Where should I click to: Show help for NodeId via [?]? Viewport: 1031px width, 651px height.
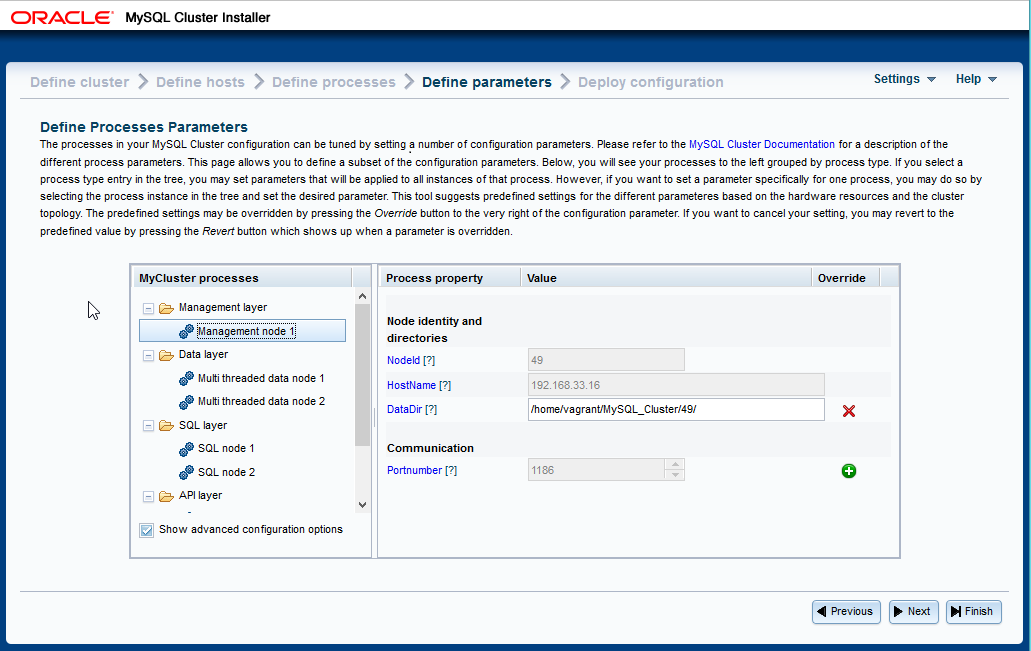(x=429, y=360)
